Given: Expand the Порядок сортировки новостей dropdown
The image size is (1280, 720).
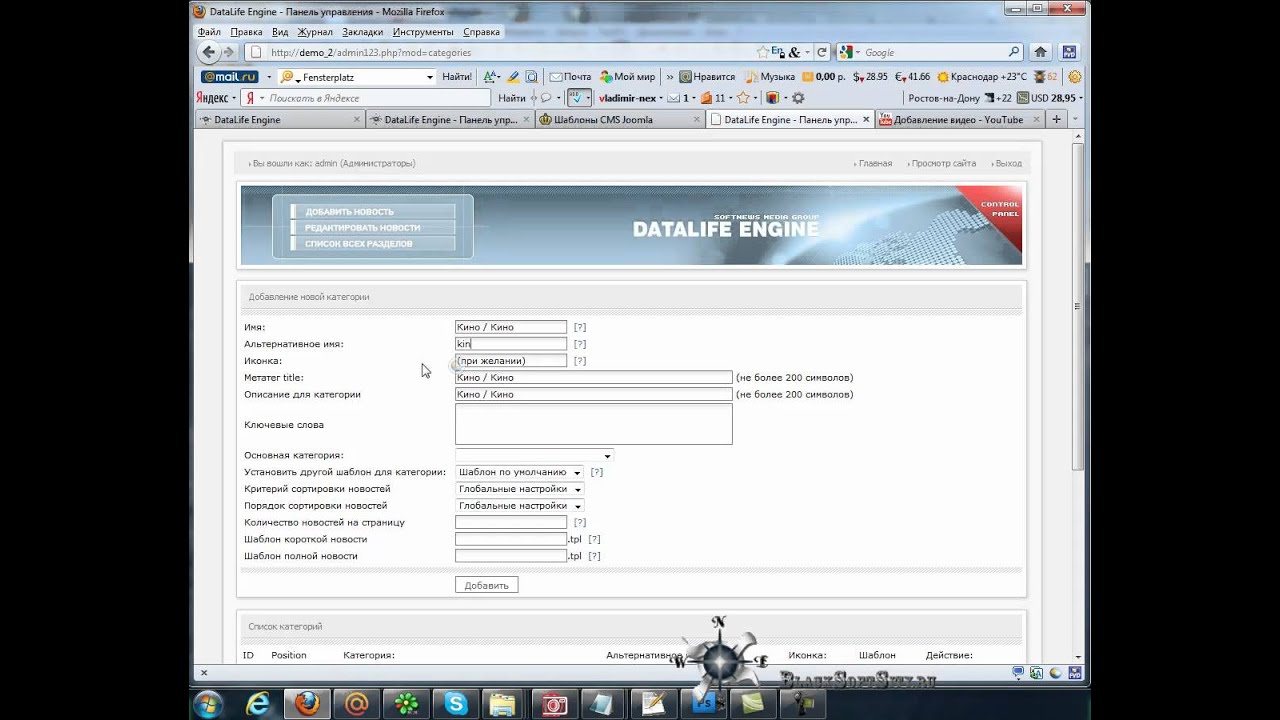Looking at the screenshot, I should (519, 506).
